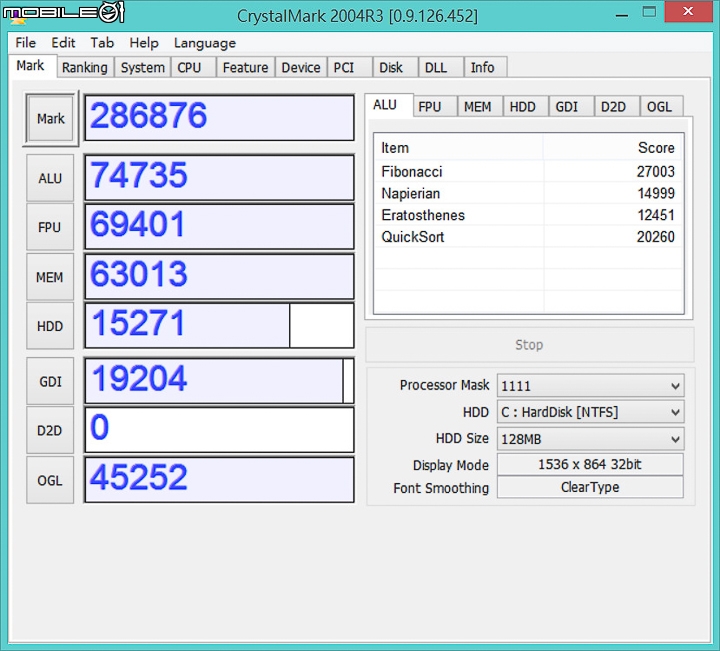
Task: Minimize the CrystalMark window
Action: 622,14
